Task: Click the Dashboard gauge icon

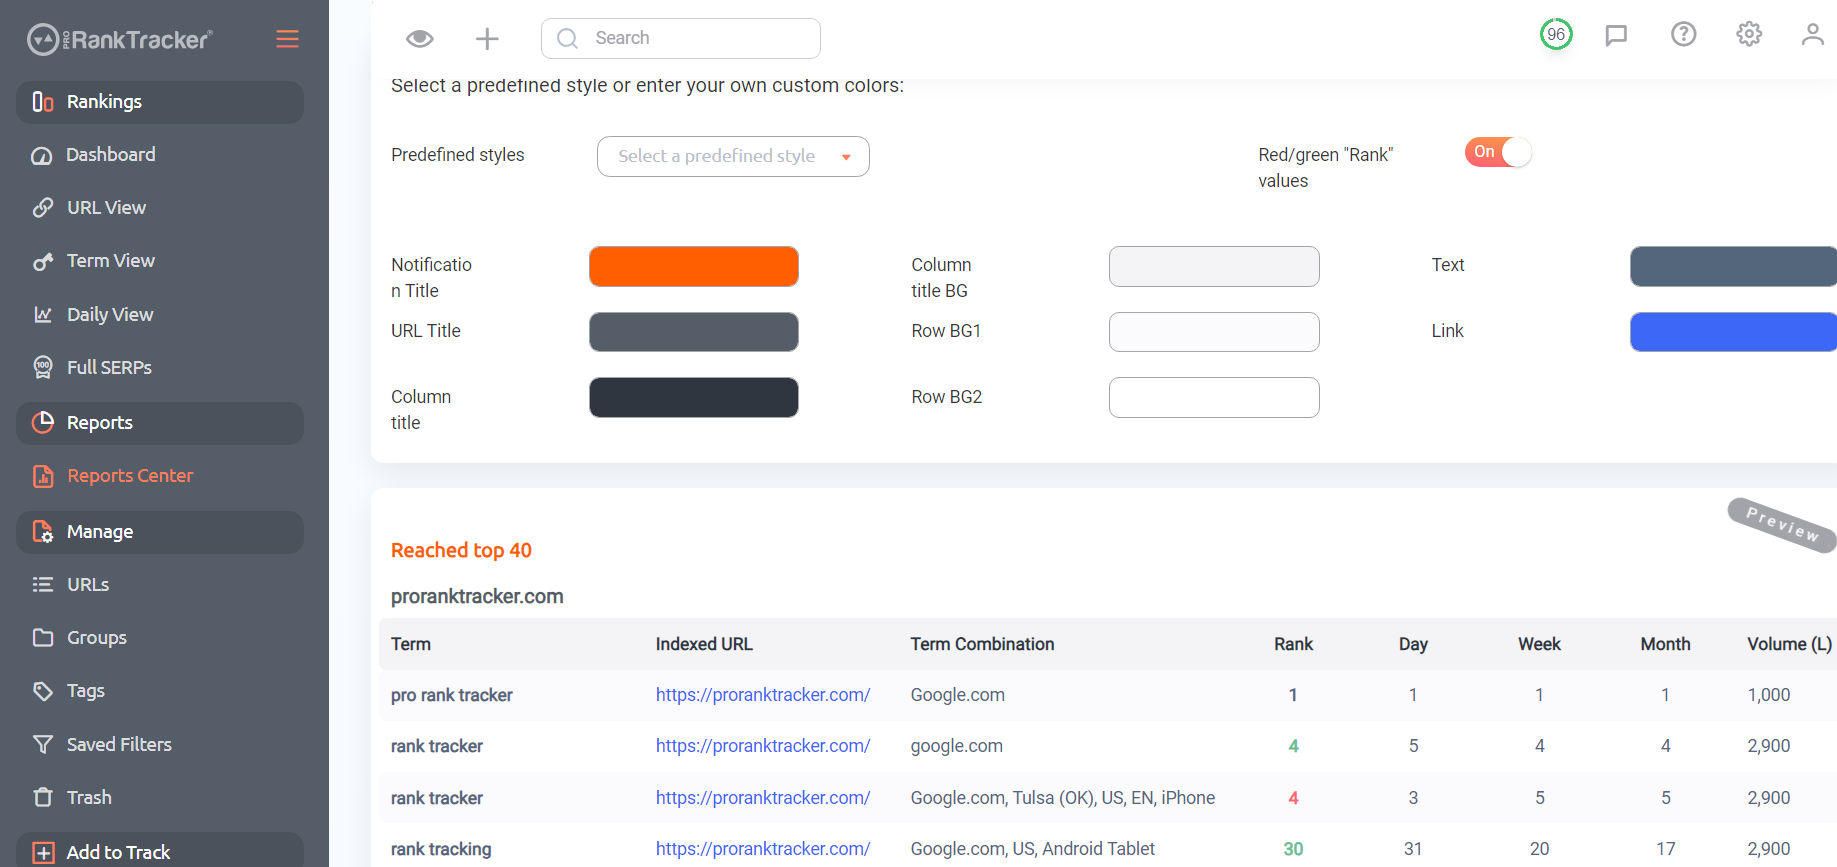Action: coord(42,155)
